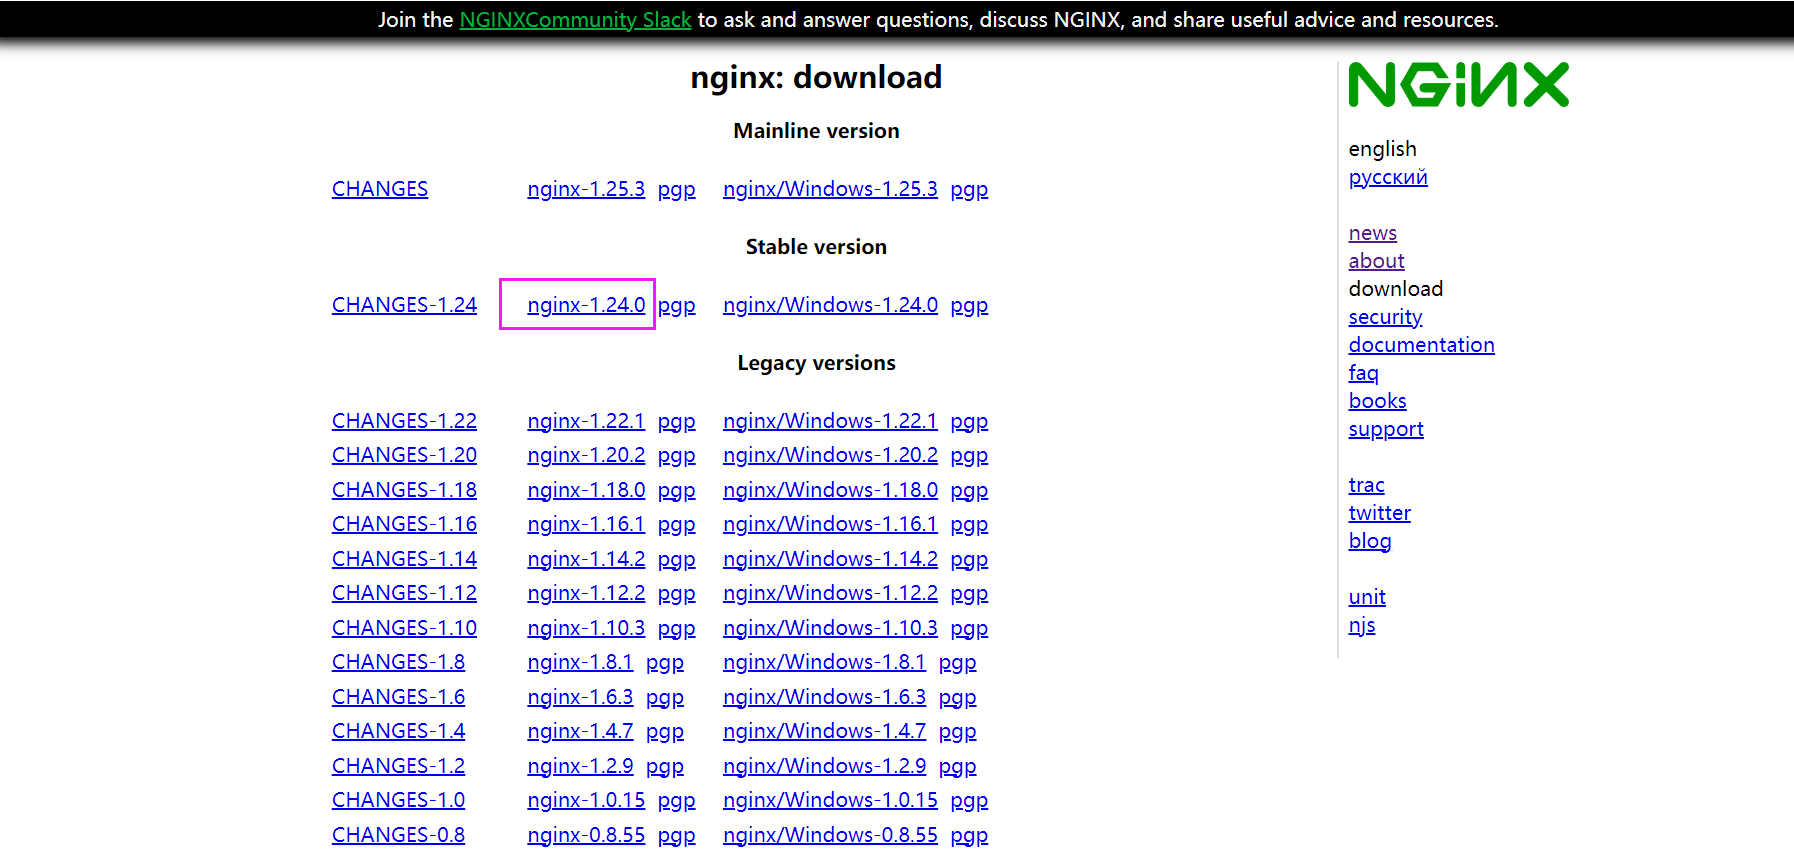This screenshot has width=1794, height=852.
Task: Open the books page
Action: point(1377,401)
